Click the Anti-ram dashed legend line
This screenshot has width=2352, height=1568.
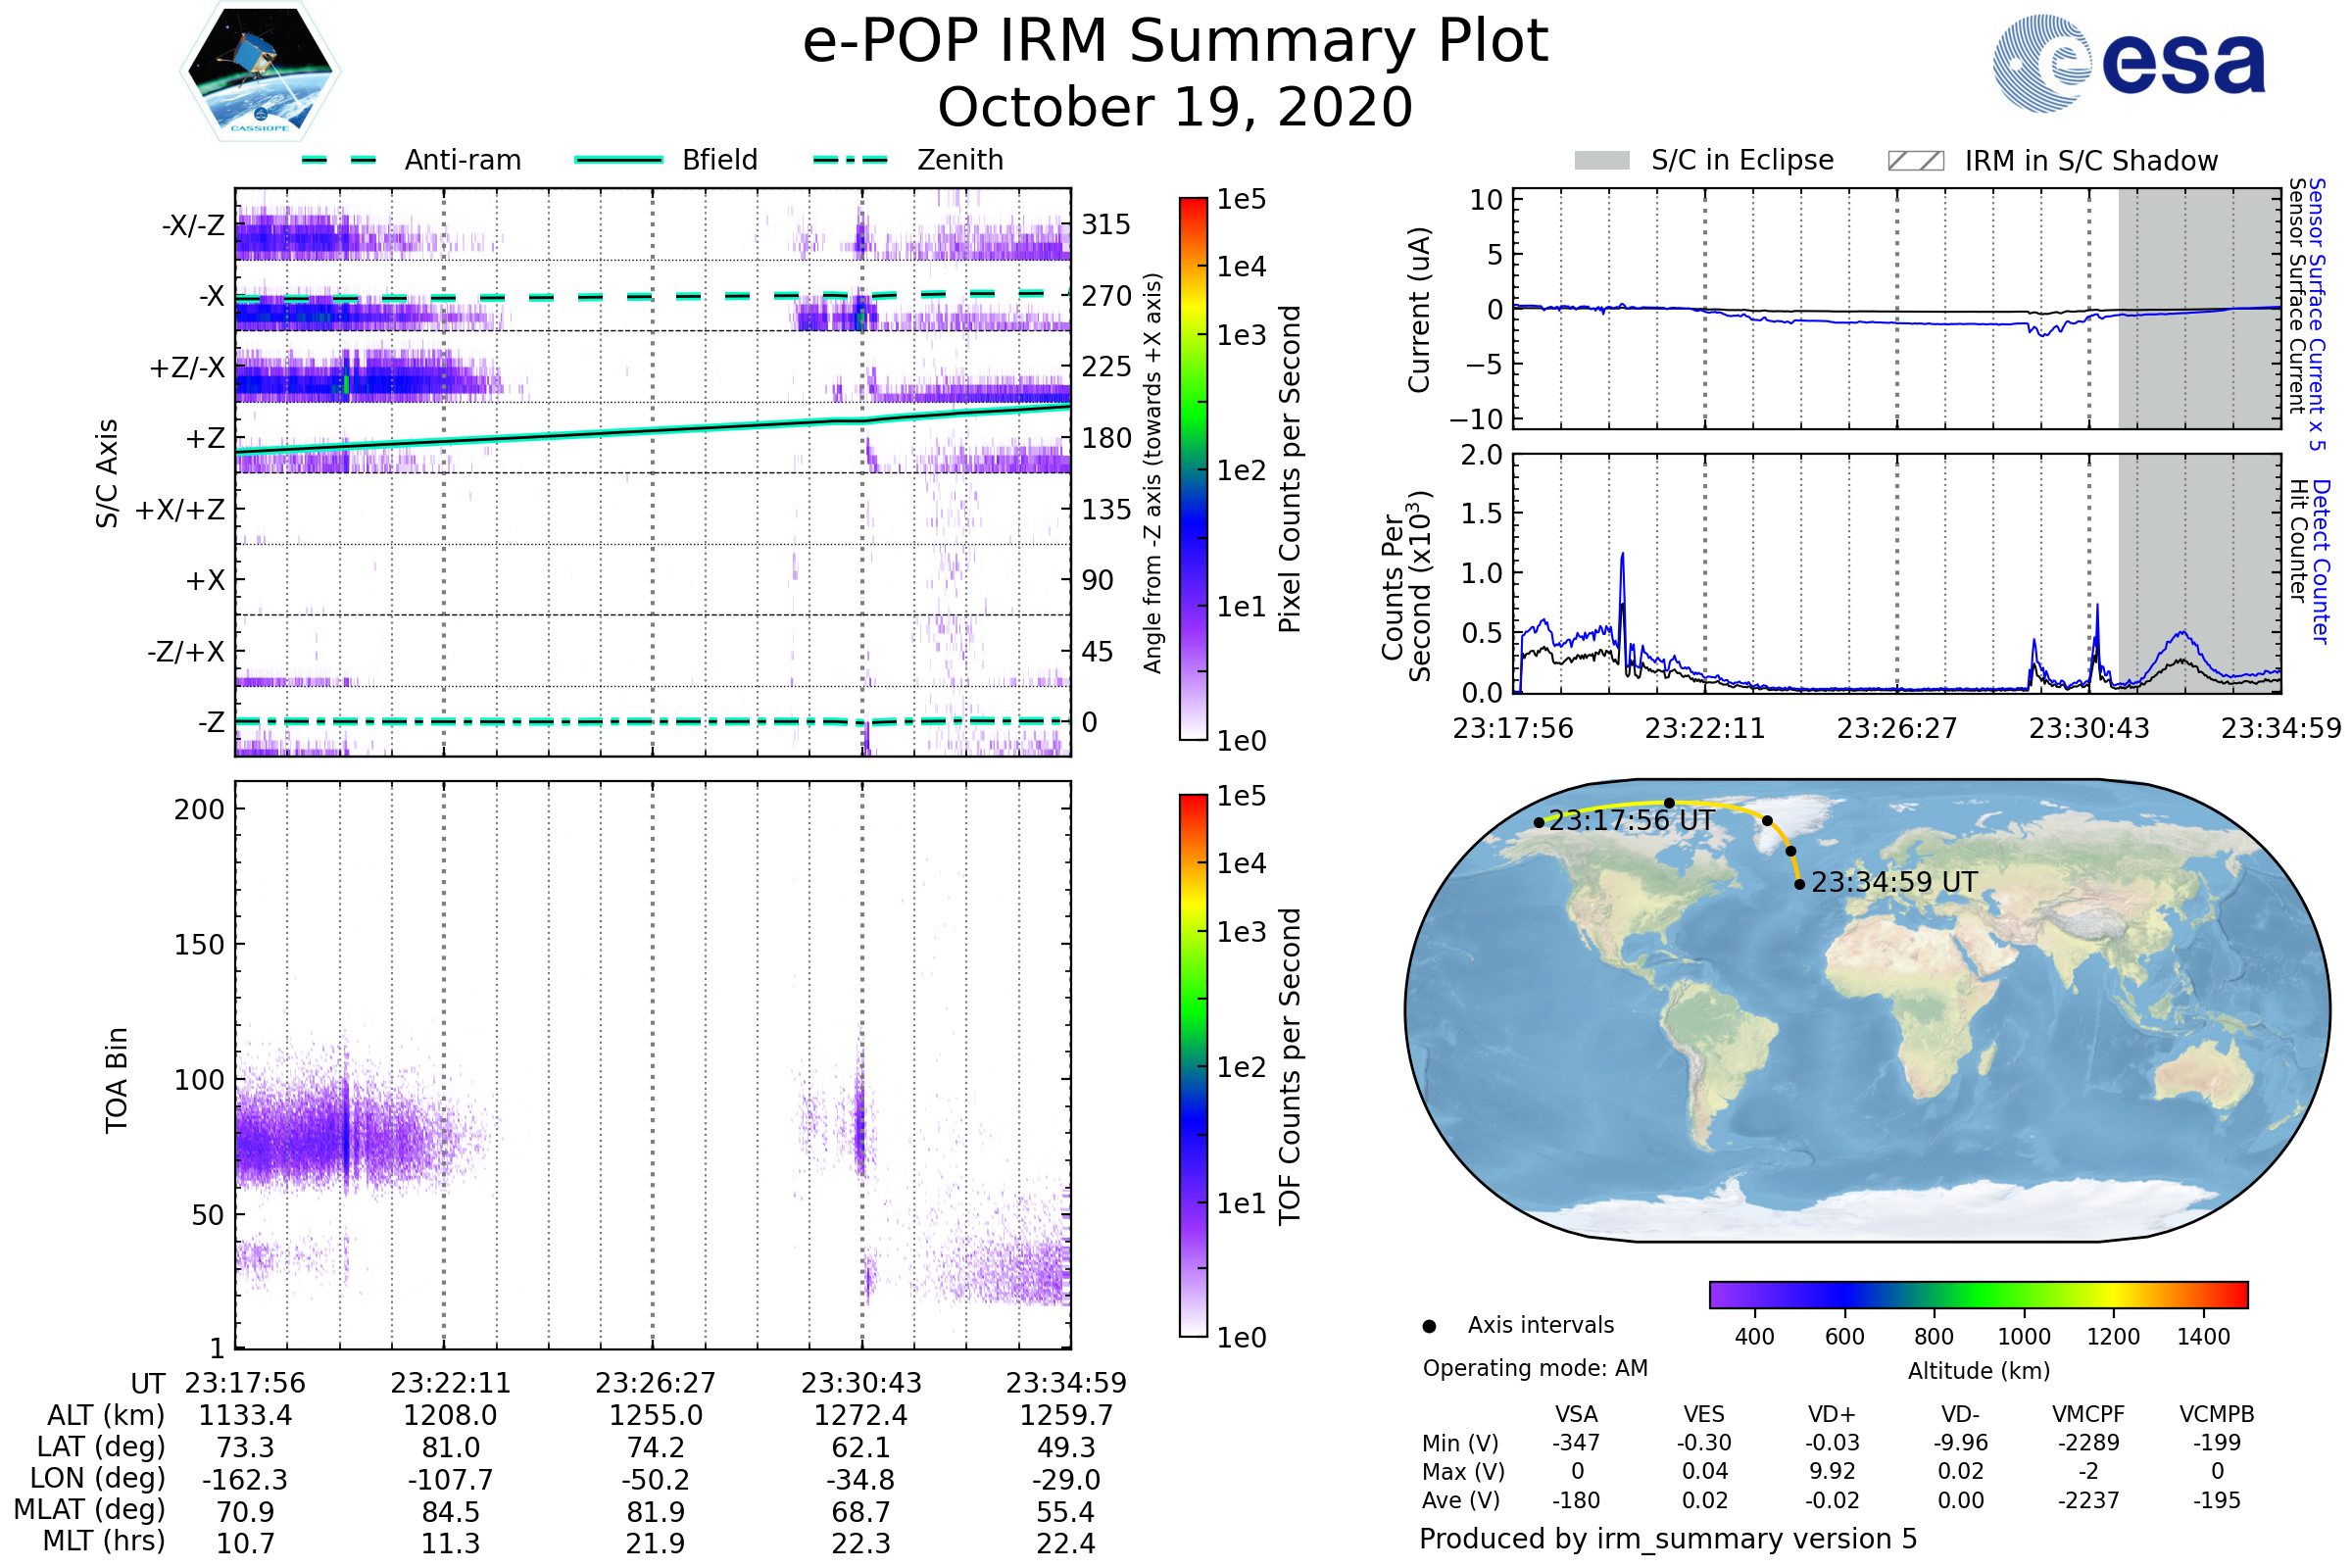(339, 160)
